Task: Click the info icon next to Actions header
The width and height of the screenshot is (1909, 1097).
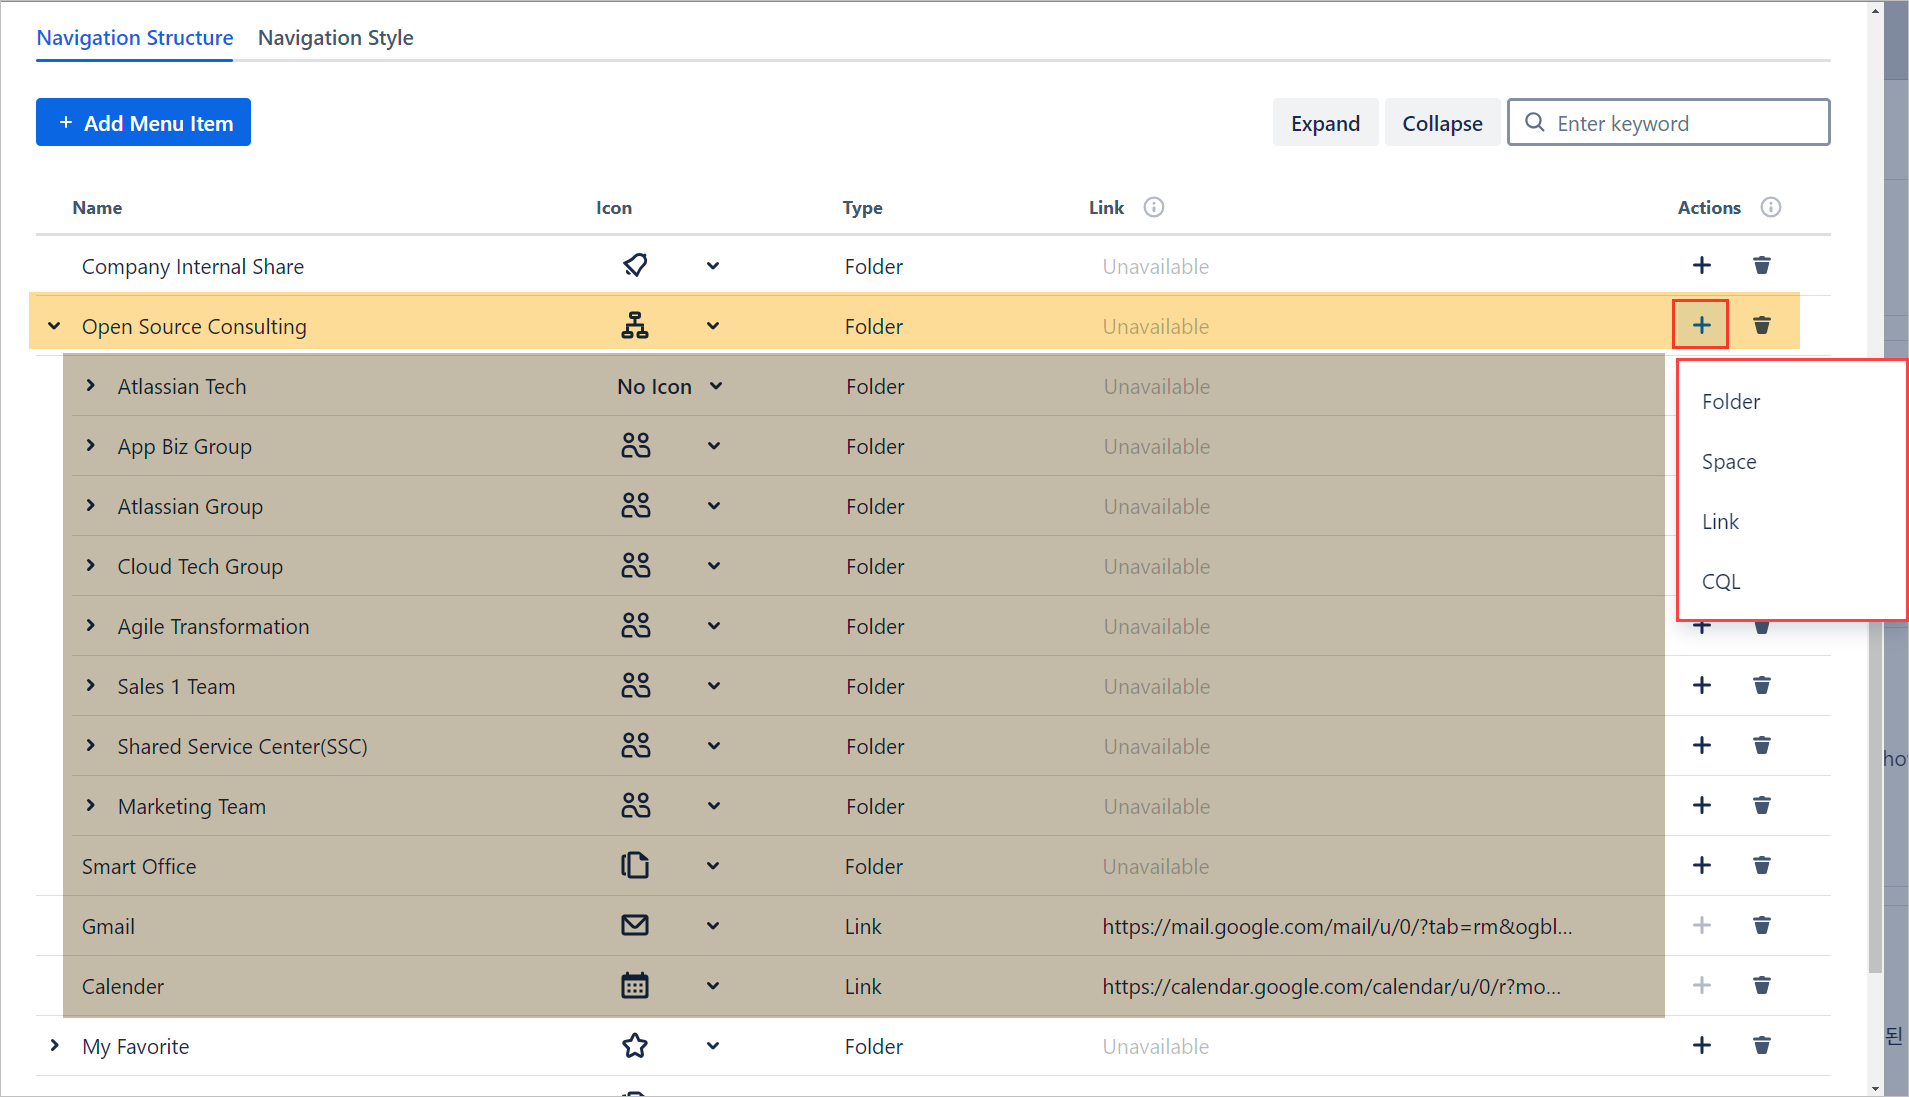Action: click(1771, 207)
